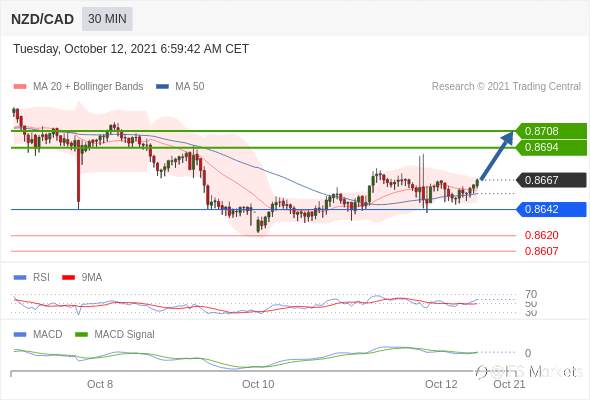The height and width of the screenshot is (400, 590).
Task: Click the Oct 12 date axis label
Action: 441,384
